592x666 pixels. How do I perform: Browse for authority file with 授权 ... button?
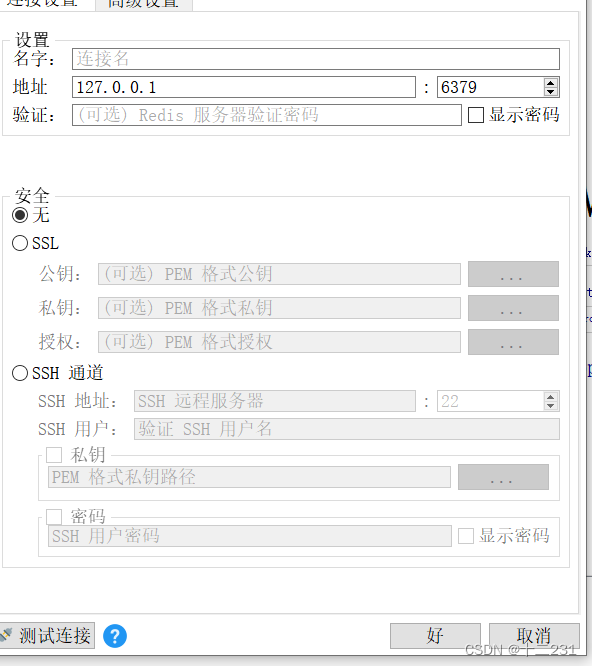513,342
